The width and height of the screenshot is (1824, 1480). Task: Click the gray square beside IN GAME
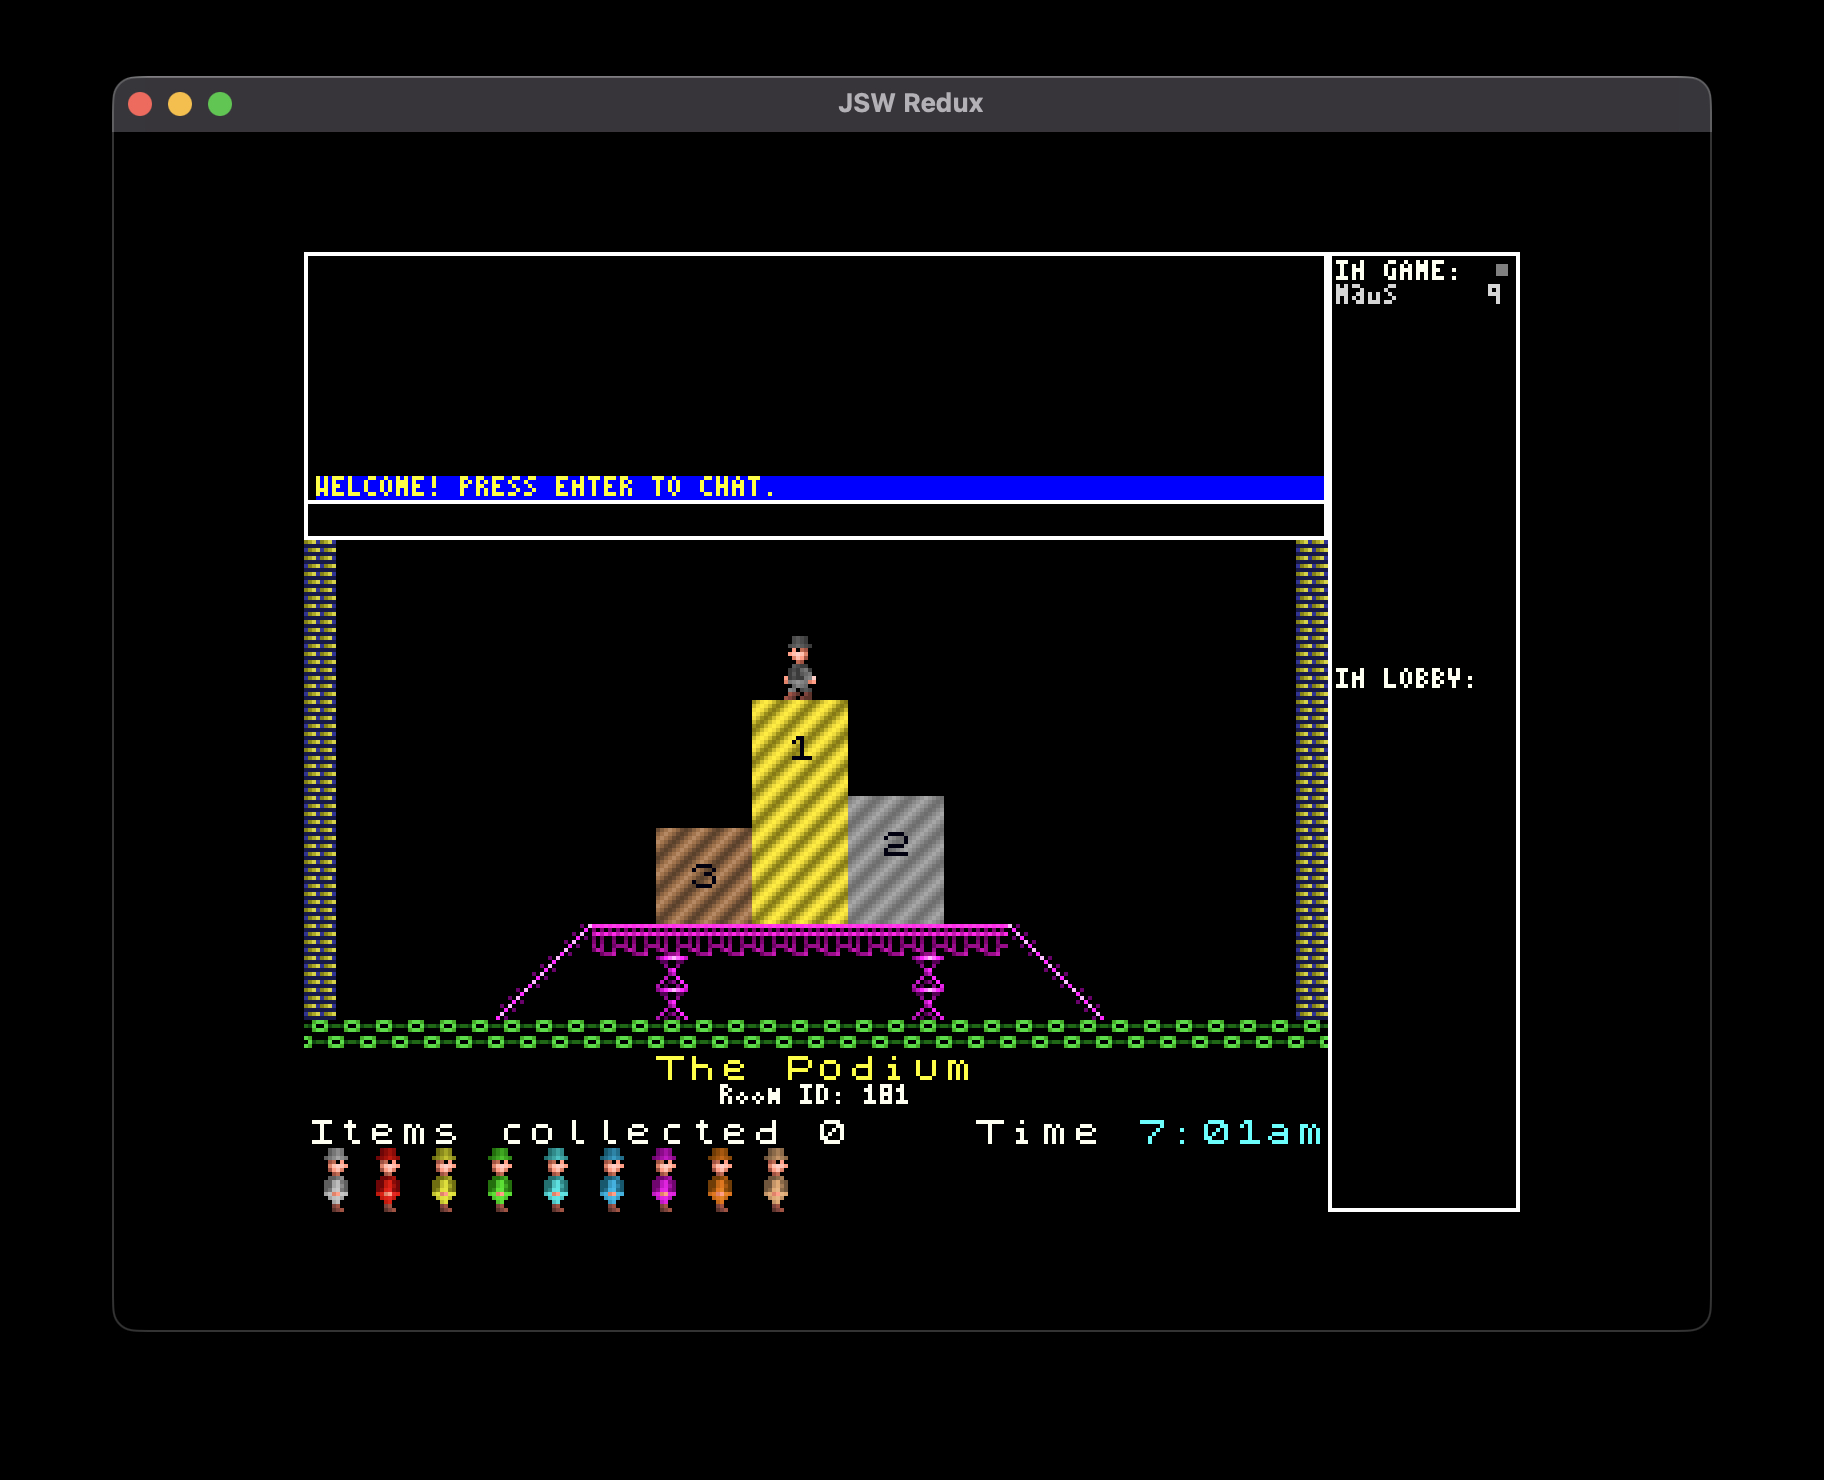click(x=1501, y=270)
